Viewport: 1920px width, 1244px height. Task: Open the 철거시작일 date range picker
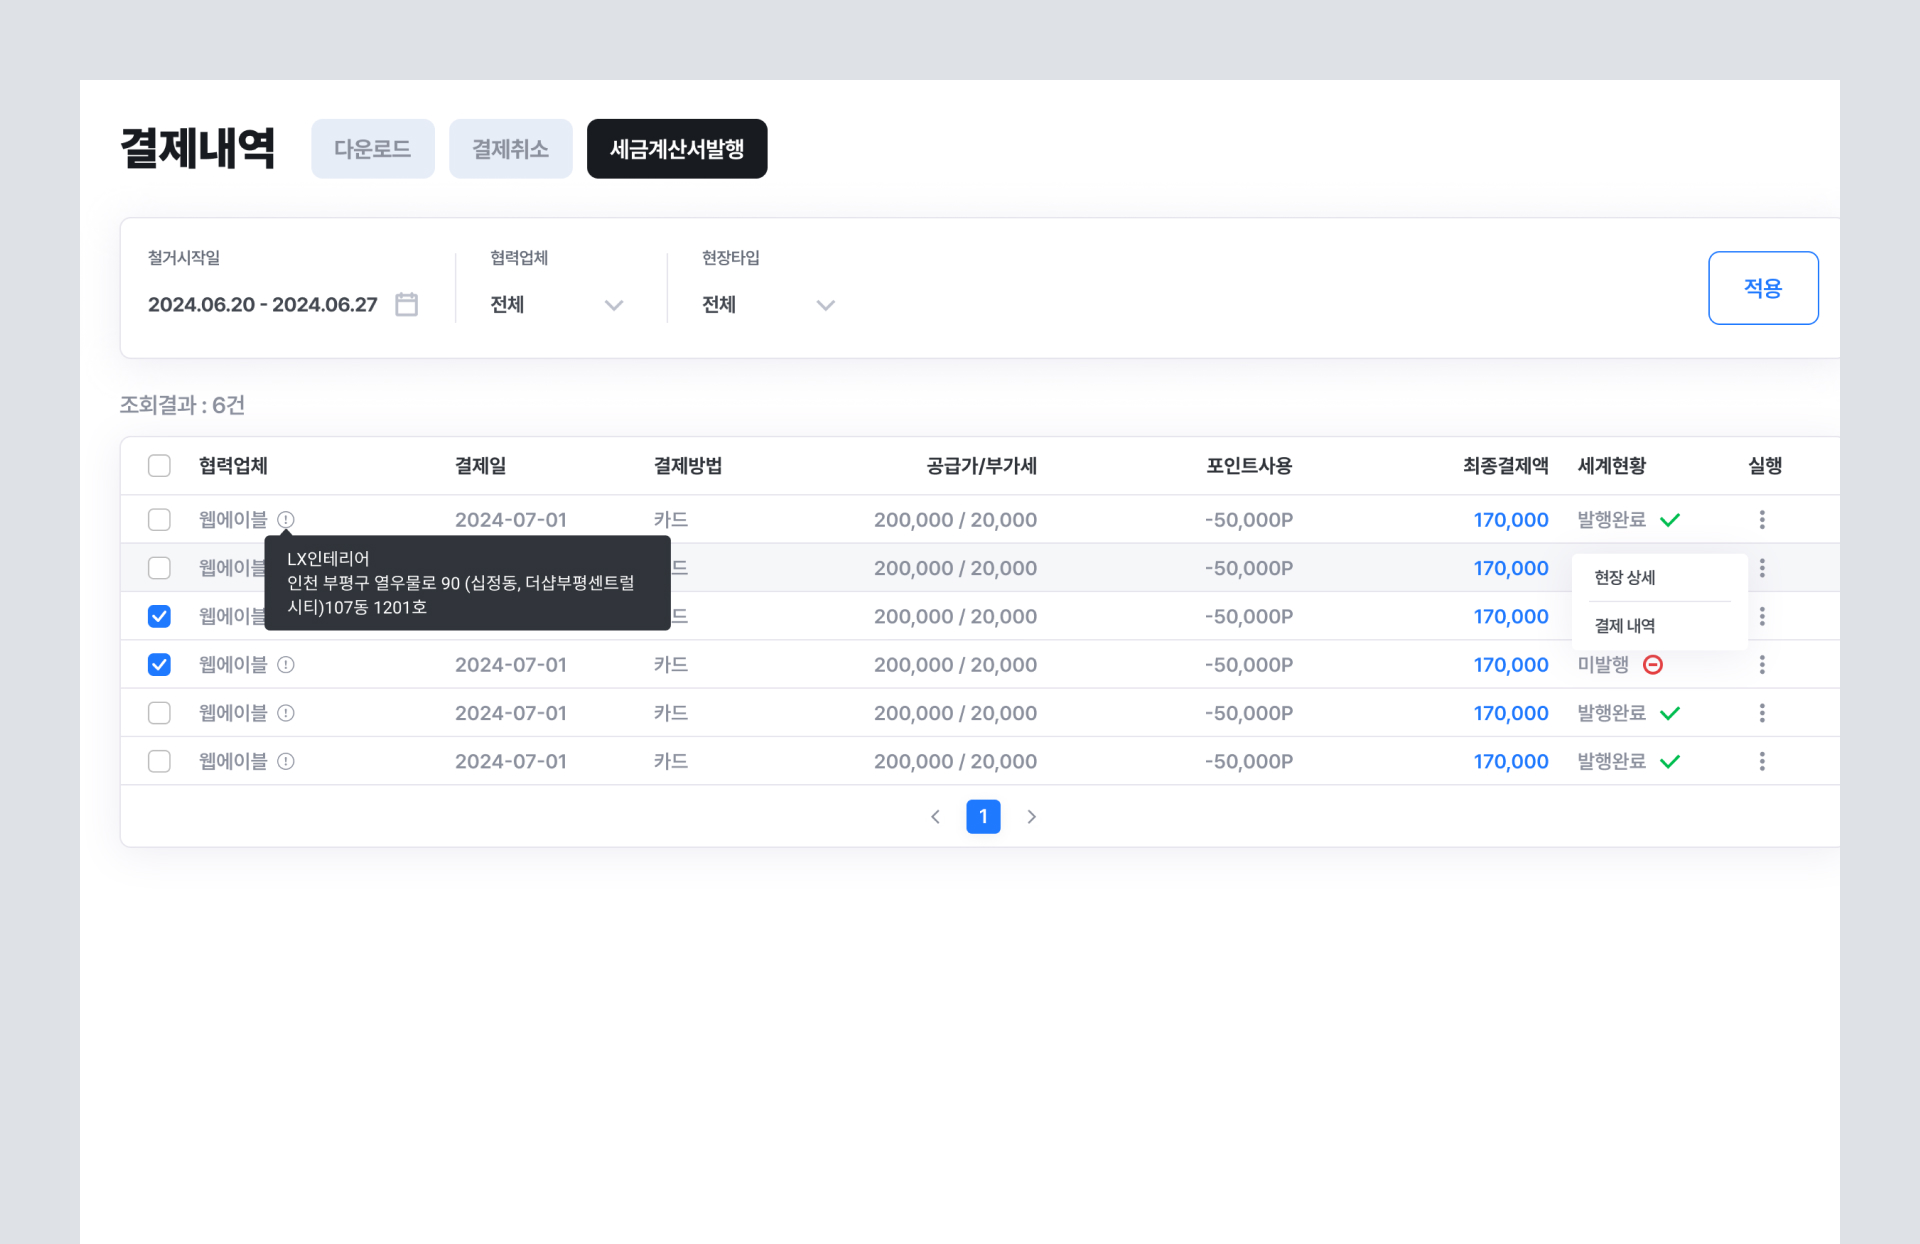pyautogui.click(x=263, y=305)
